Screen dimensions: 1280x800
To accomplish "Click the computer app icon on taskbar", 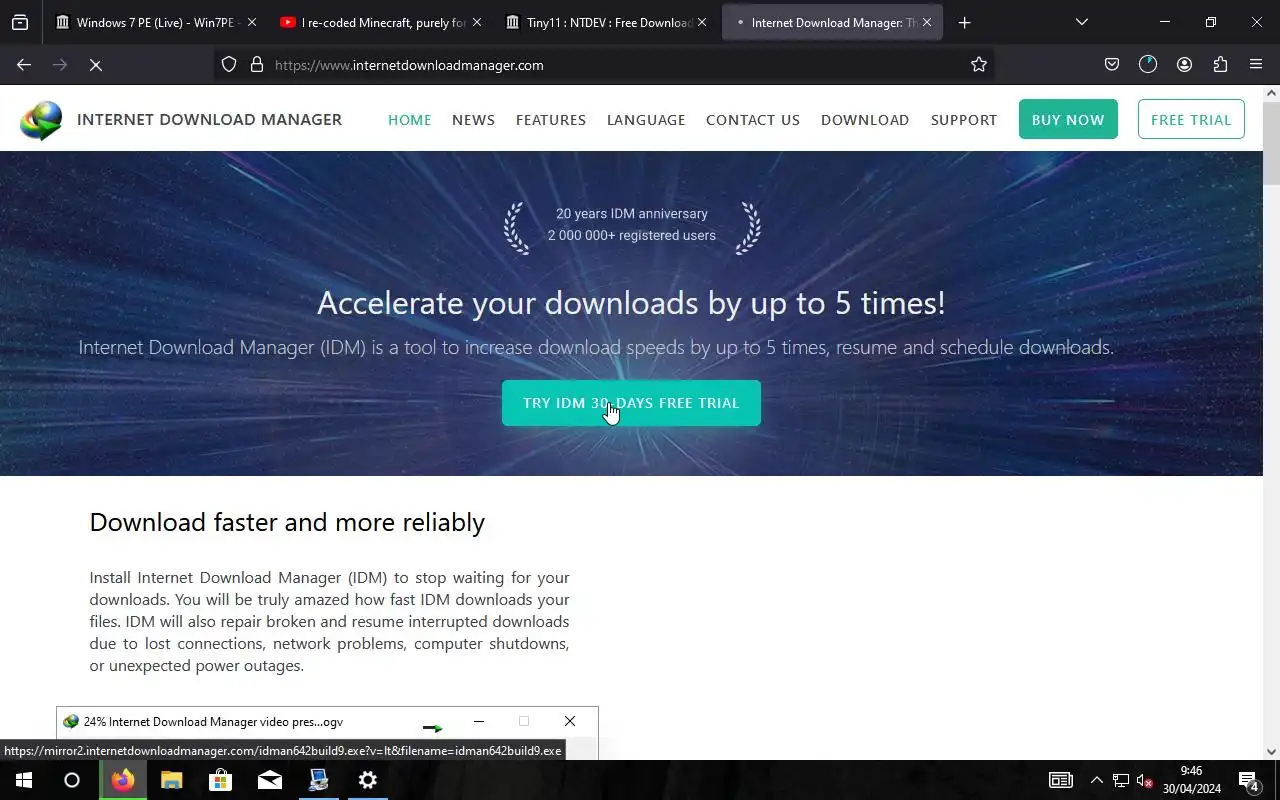I will (x=319, y=780).
